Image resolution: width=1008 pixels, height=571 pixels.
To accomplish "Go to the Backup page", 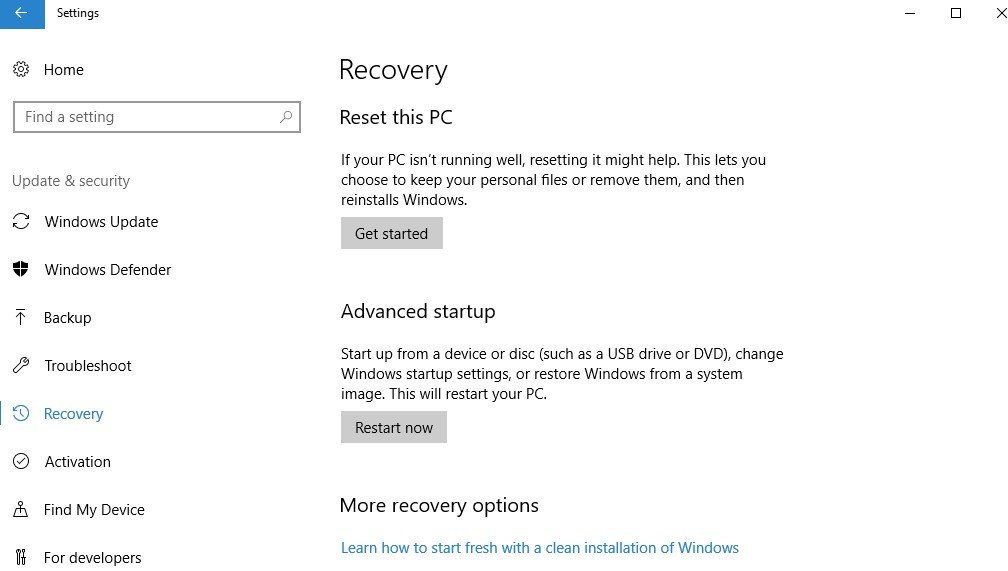I will point(68,318).
